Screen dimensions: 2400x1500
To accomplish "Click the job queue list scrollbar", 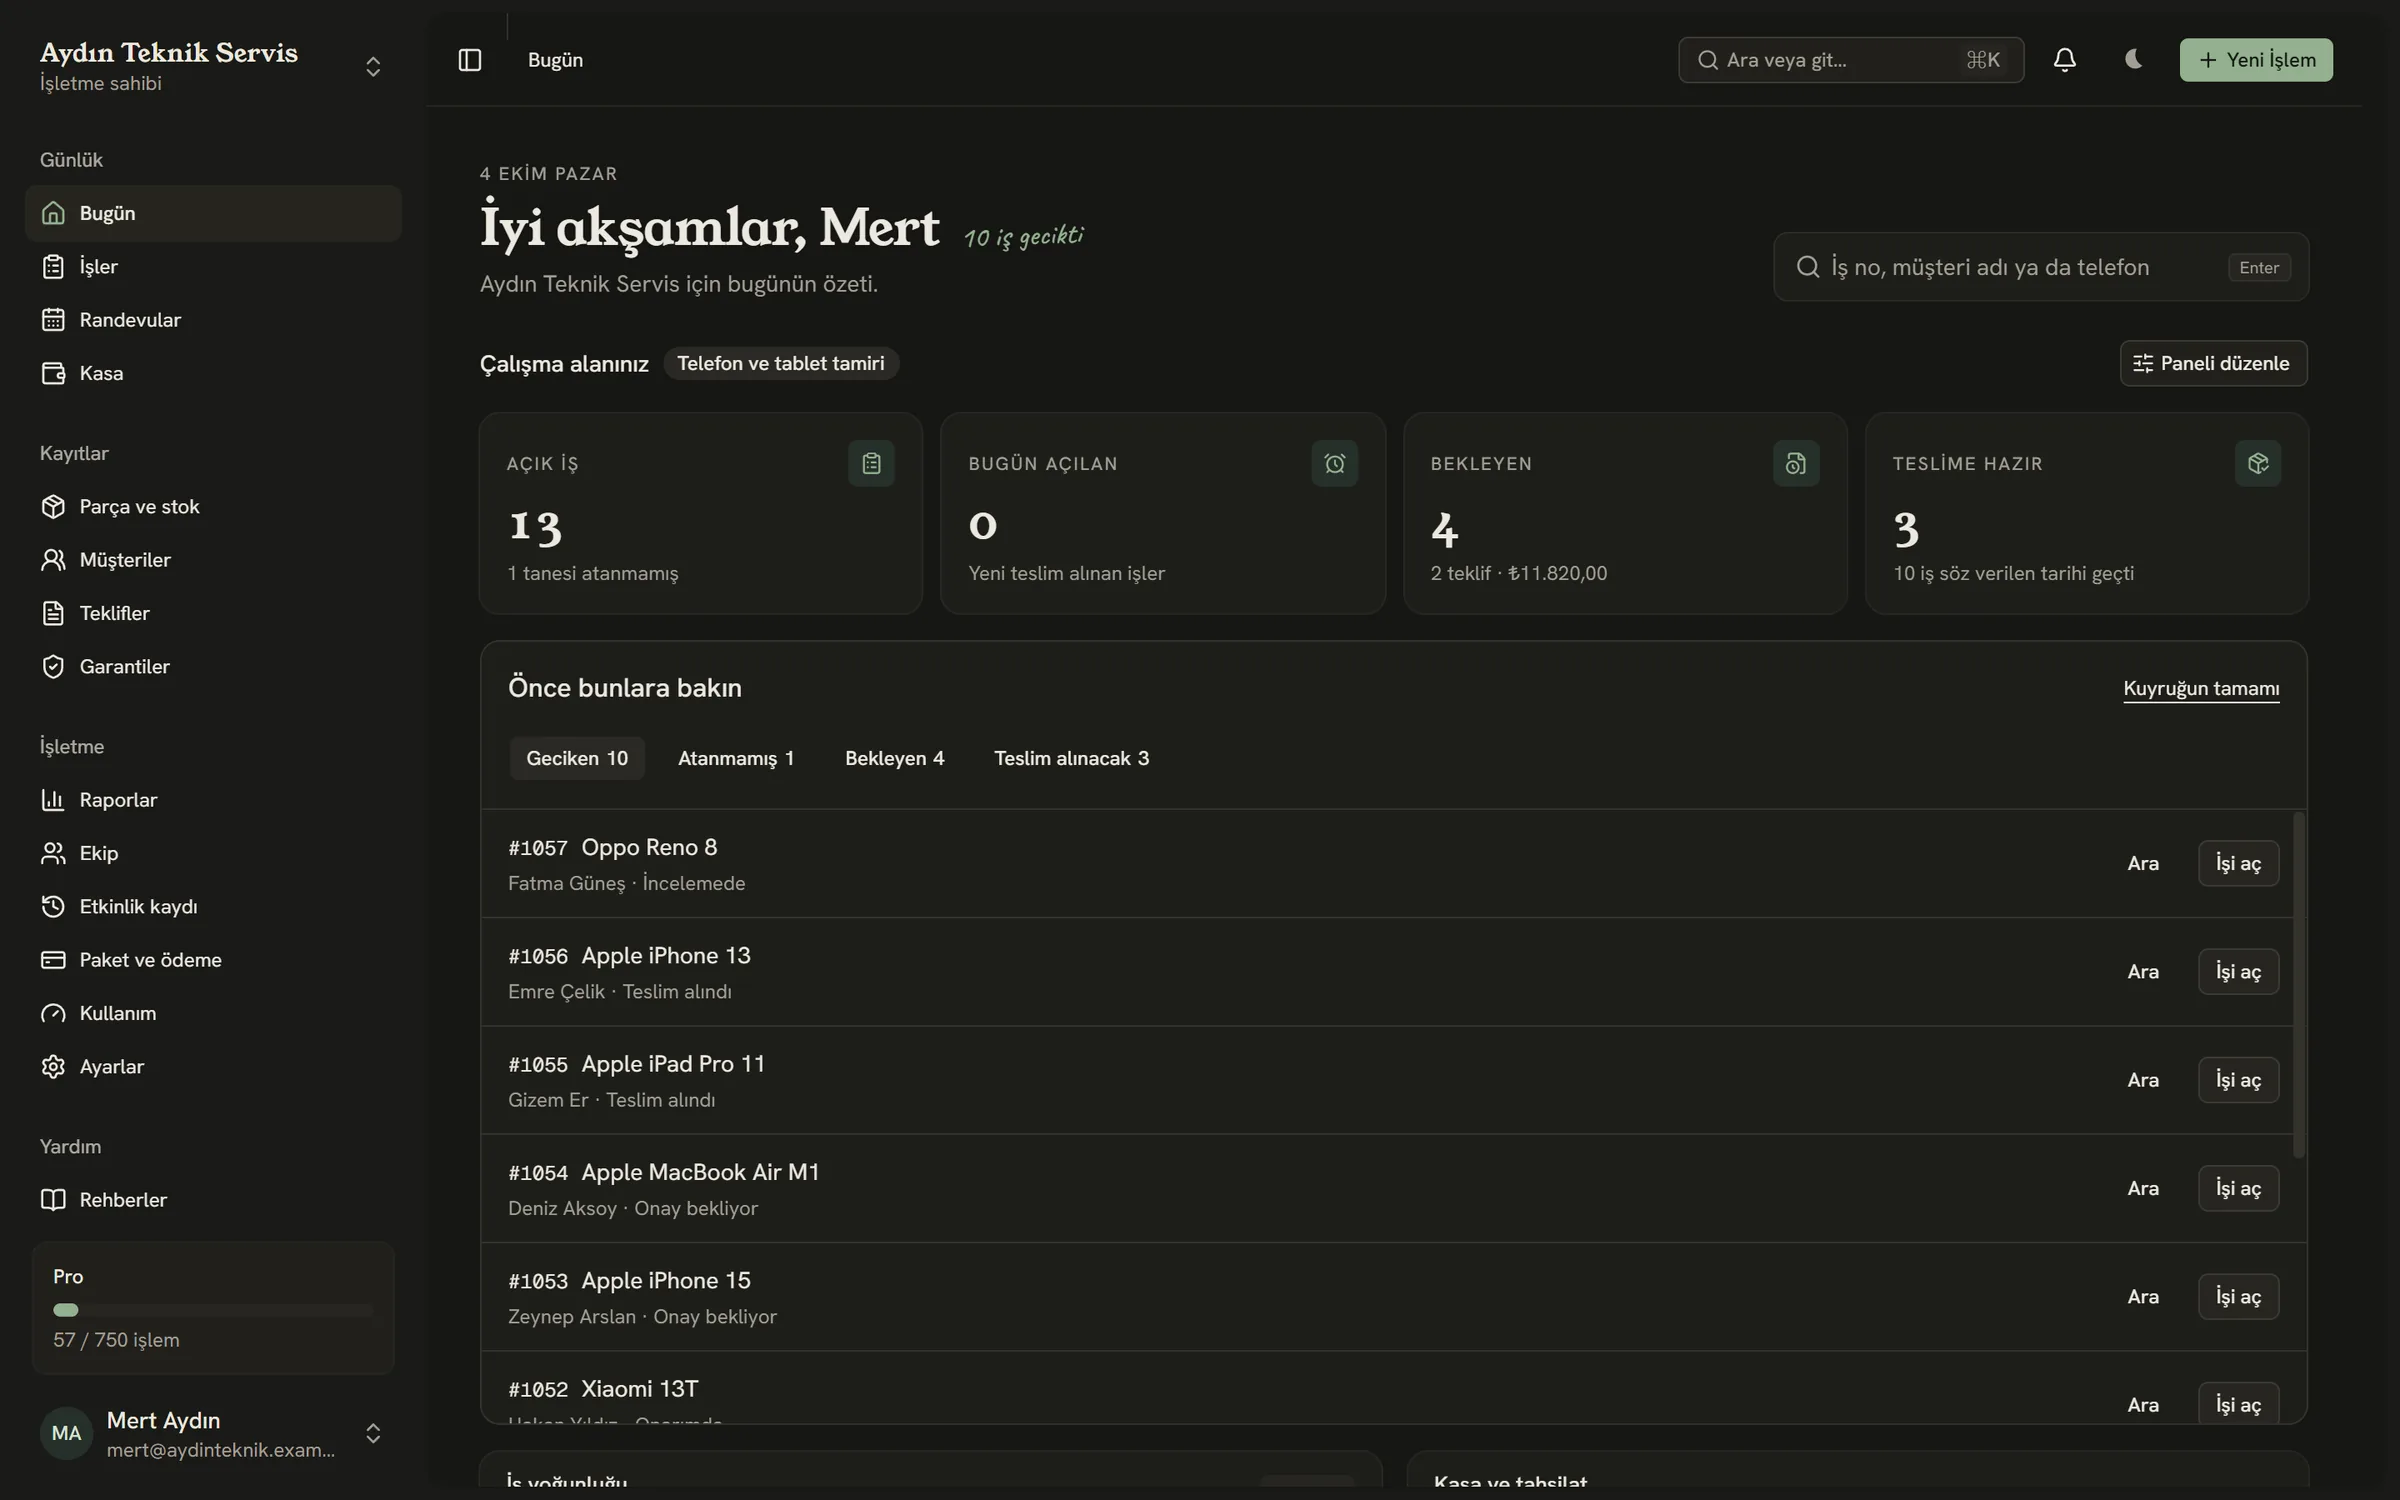I will coord(2299,985).
